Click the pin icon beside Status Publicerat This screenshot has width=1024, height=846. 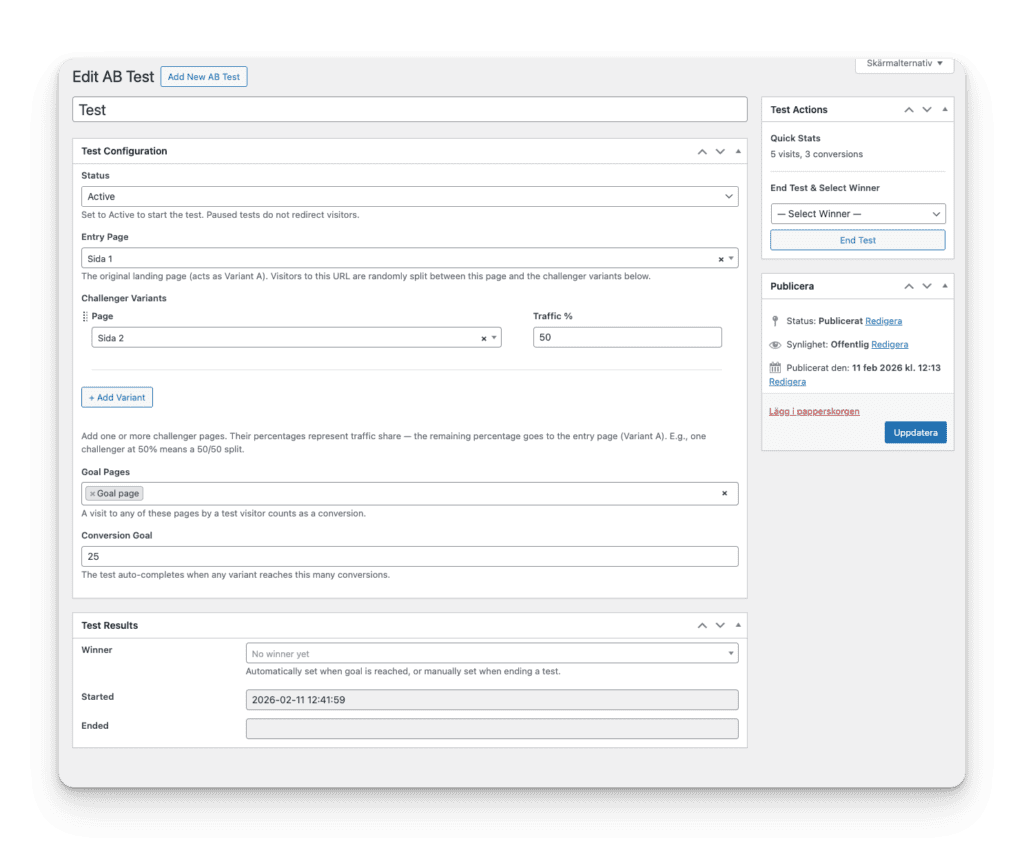[777, 321]
